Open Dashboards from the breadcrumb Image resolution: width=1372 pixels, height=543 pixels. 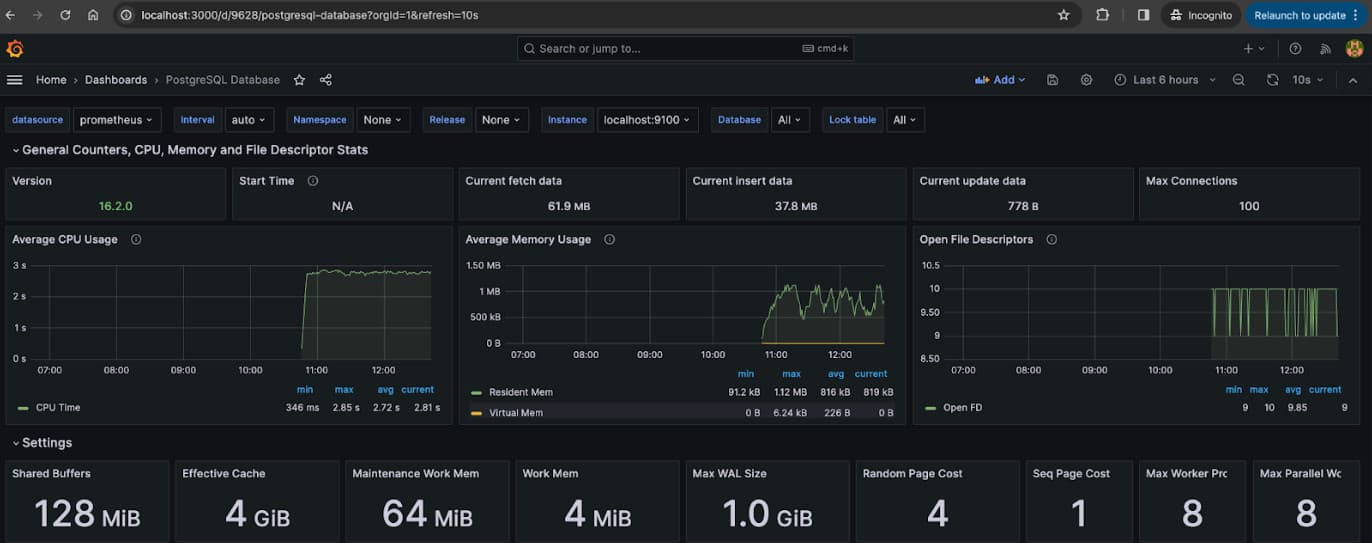116,80
